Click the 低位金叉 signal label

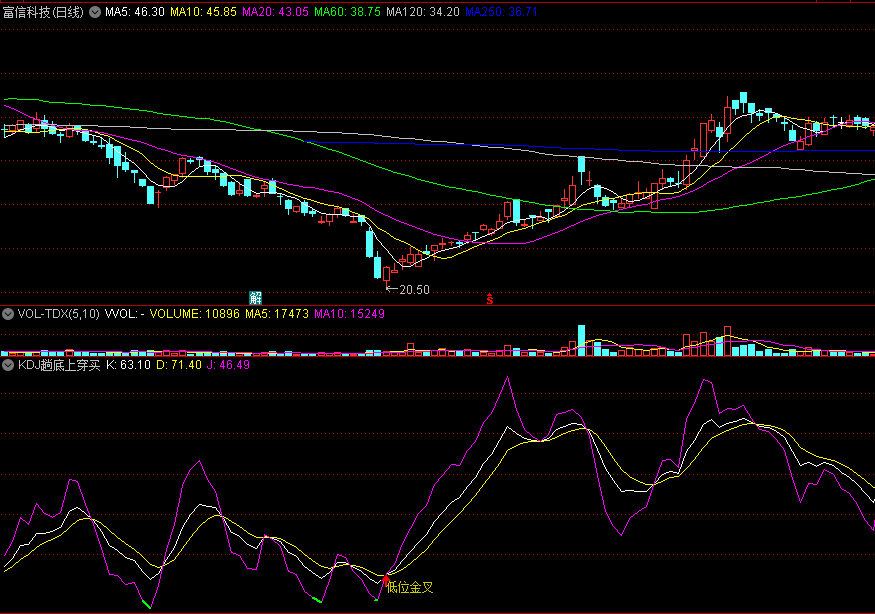[410, 587]
